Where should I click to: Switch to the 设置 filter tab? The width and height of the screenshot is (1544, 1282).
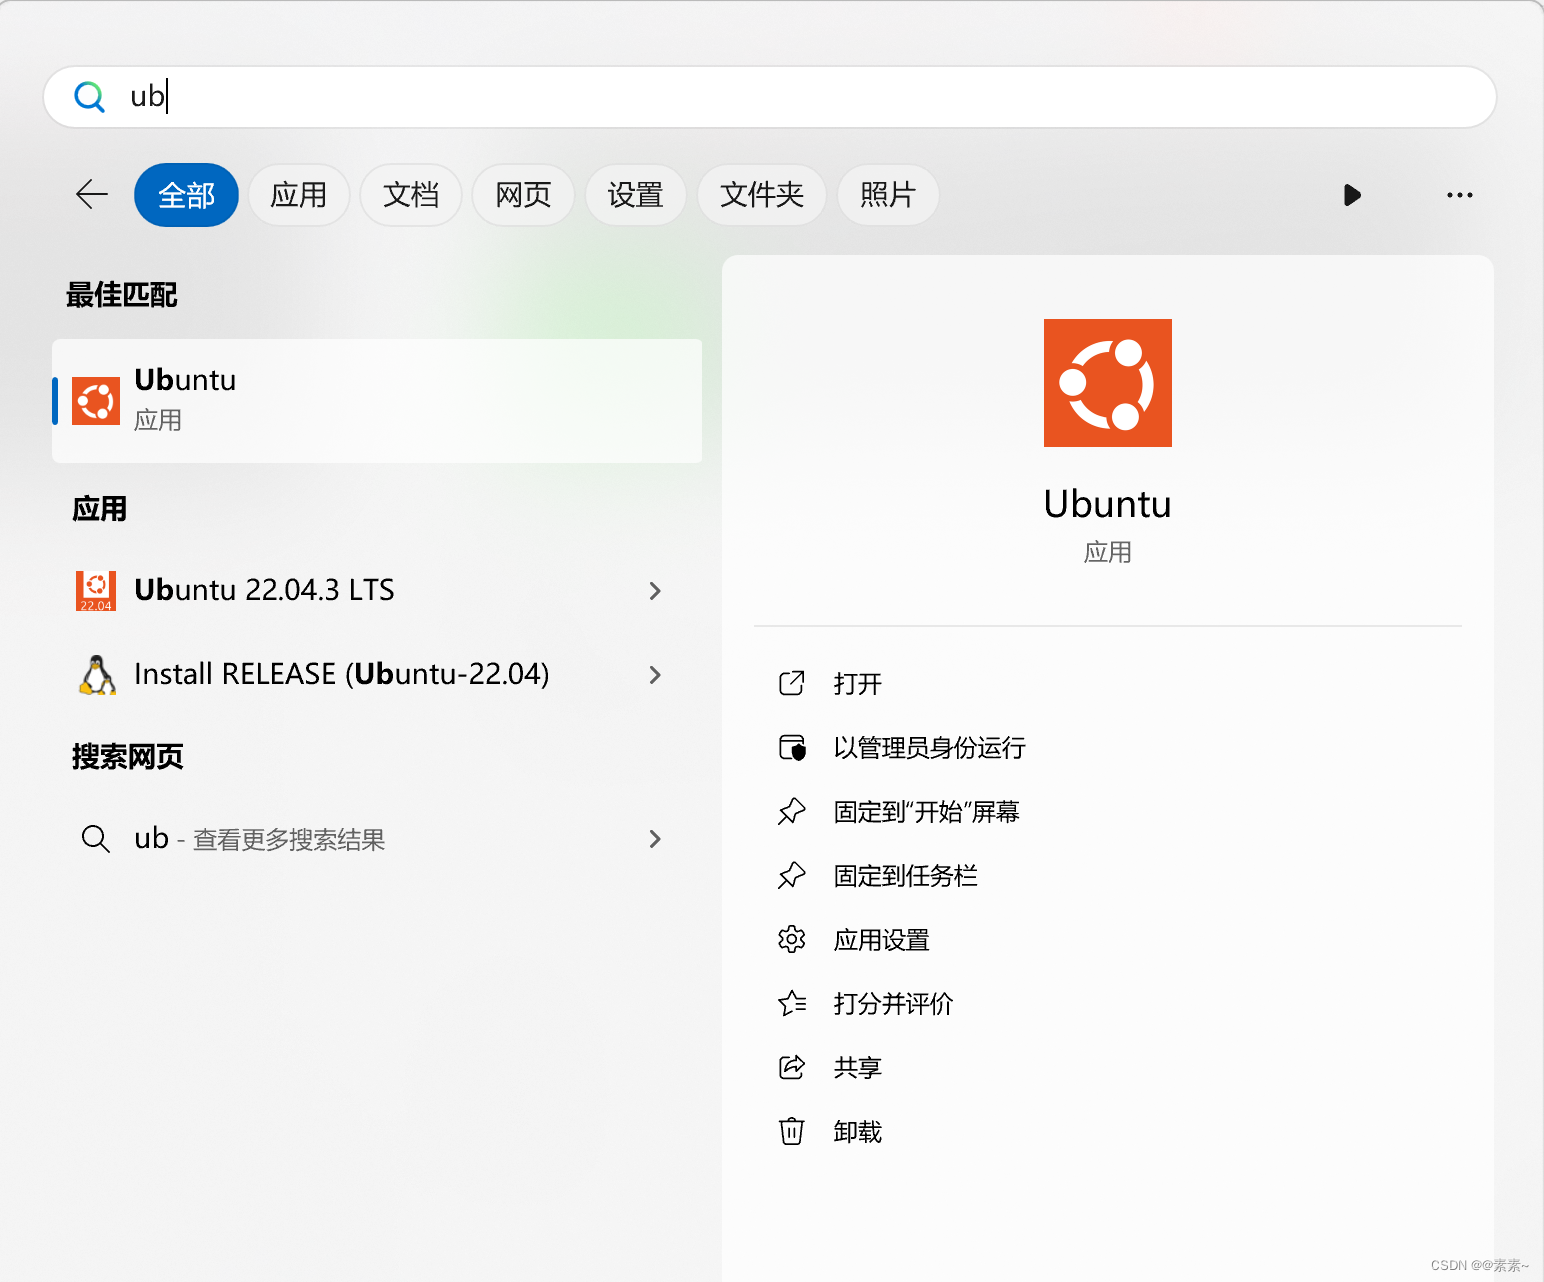pyautogui.click(x=636, y=195)
